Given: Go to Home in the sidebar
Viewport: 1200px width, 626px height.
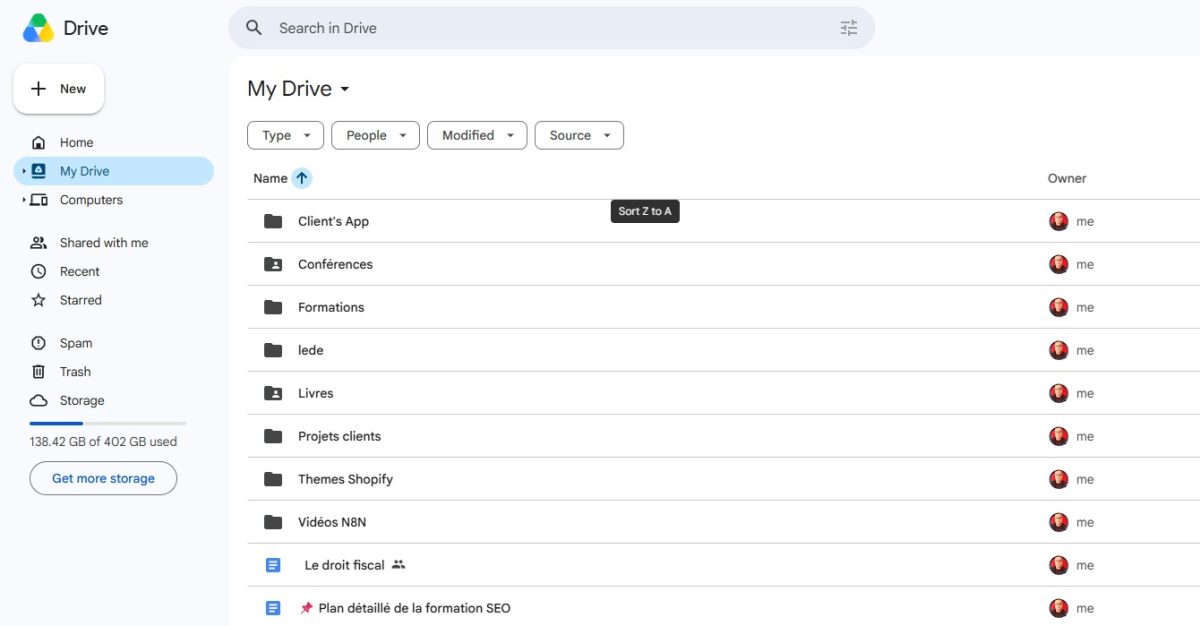Looking at the screenshot, I should (x=76, y=142).
